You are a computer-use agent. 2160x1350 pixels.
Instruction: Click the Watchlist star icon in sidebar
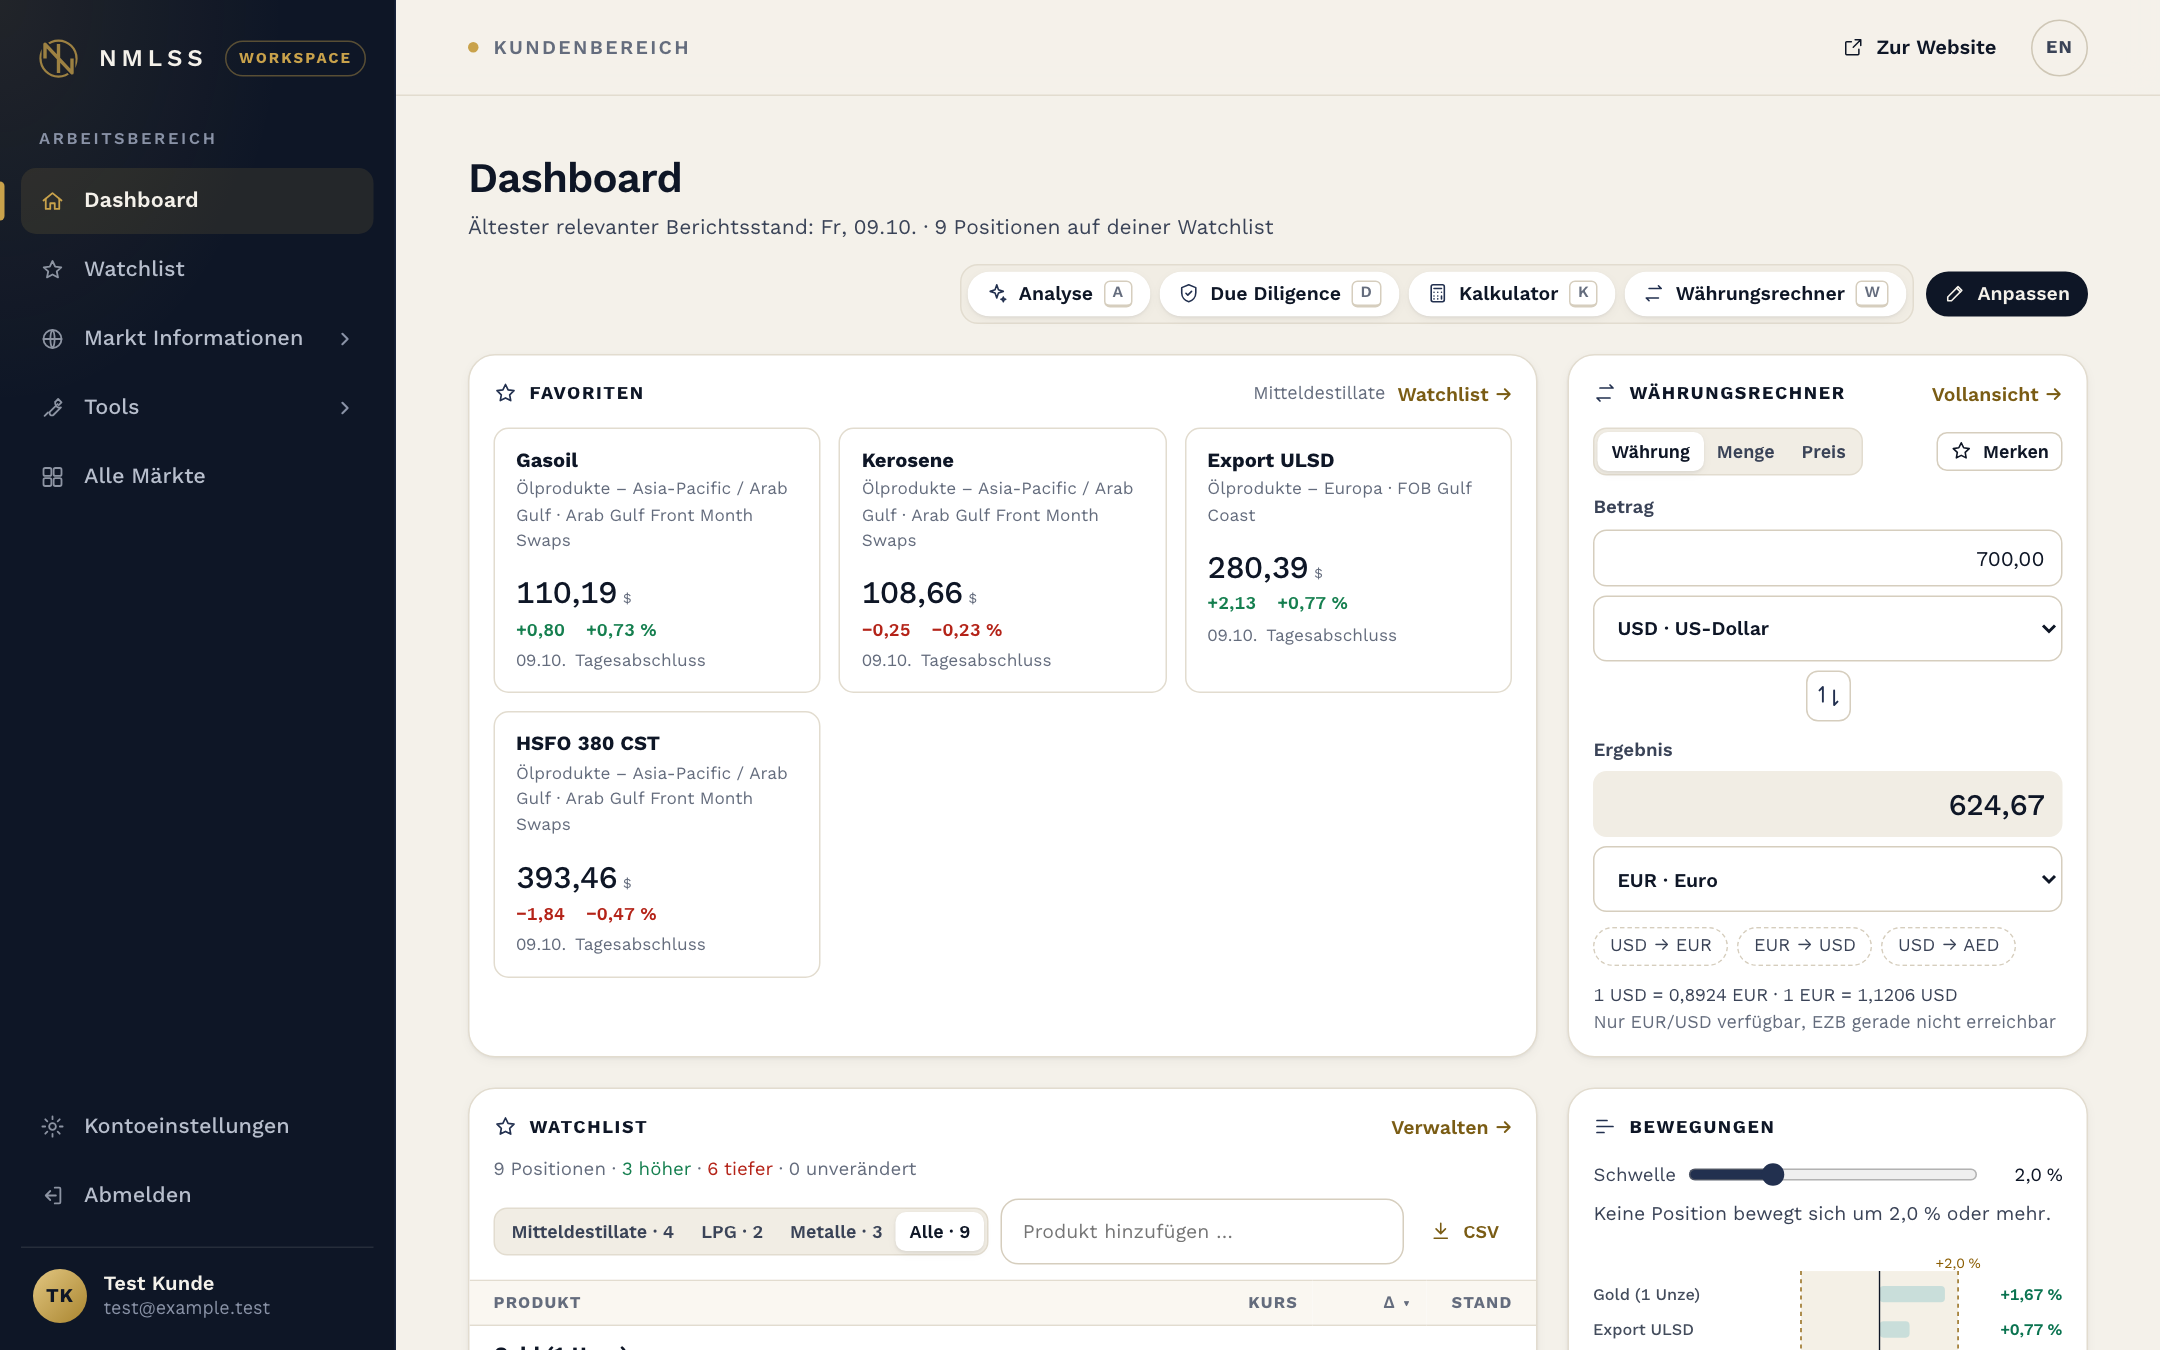click(x=53, y=270)
